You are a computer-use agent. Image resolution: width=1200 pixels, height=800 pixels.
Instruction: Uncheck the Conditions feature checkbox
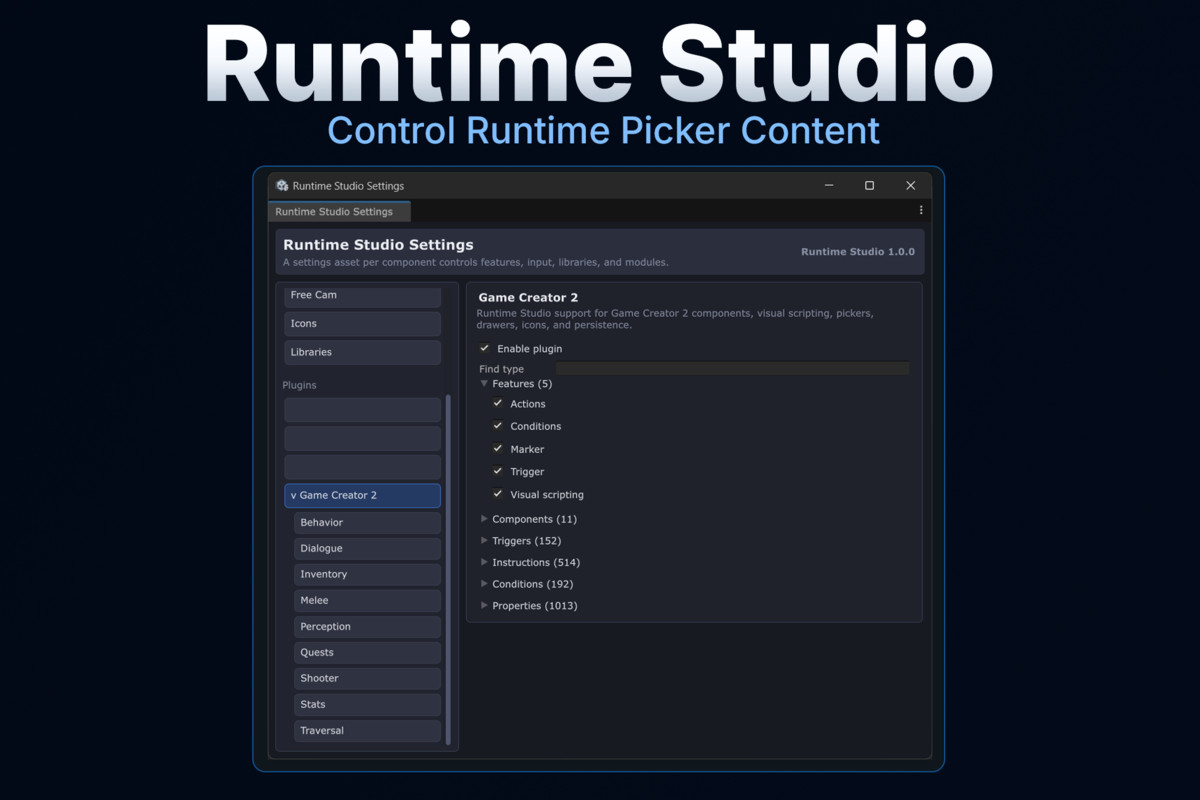click(498, 426)
